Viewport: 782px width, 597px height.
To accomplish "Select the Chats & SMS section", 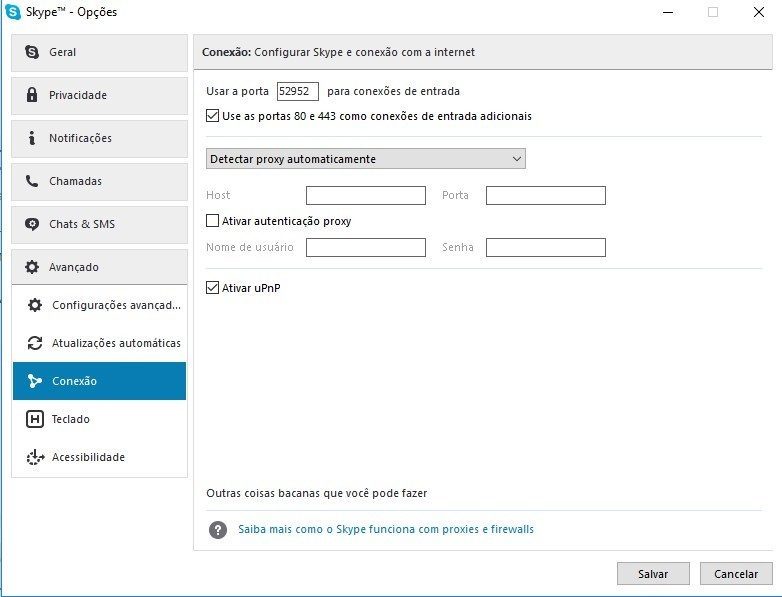I will point(100,224).
